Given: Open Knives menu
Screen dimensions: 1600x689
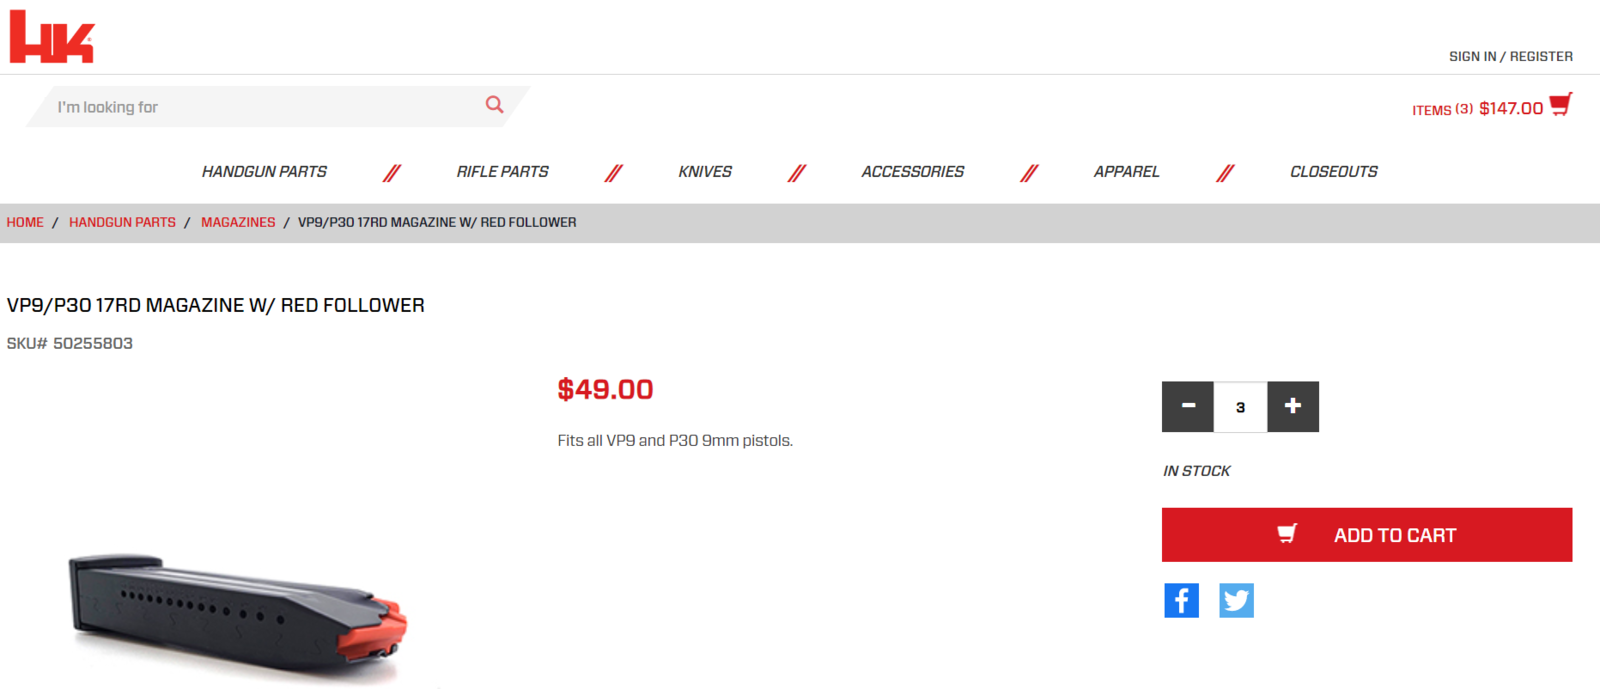Looking at the screenshot, I should click(x=705, y=172).
